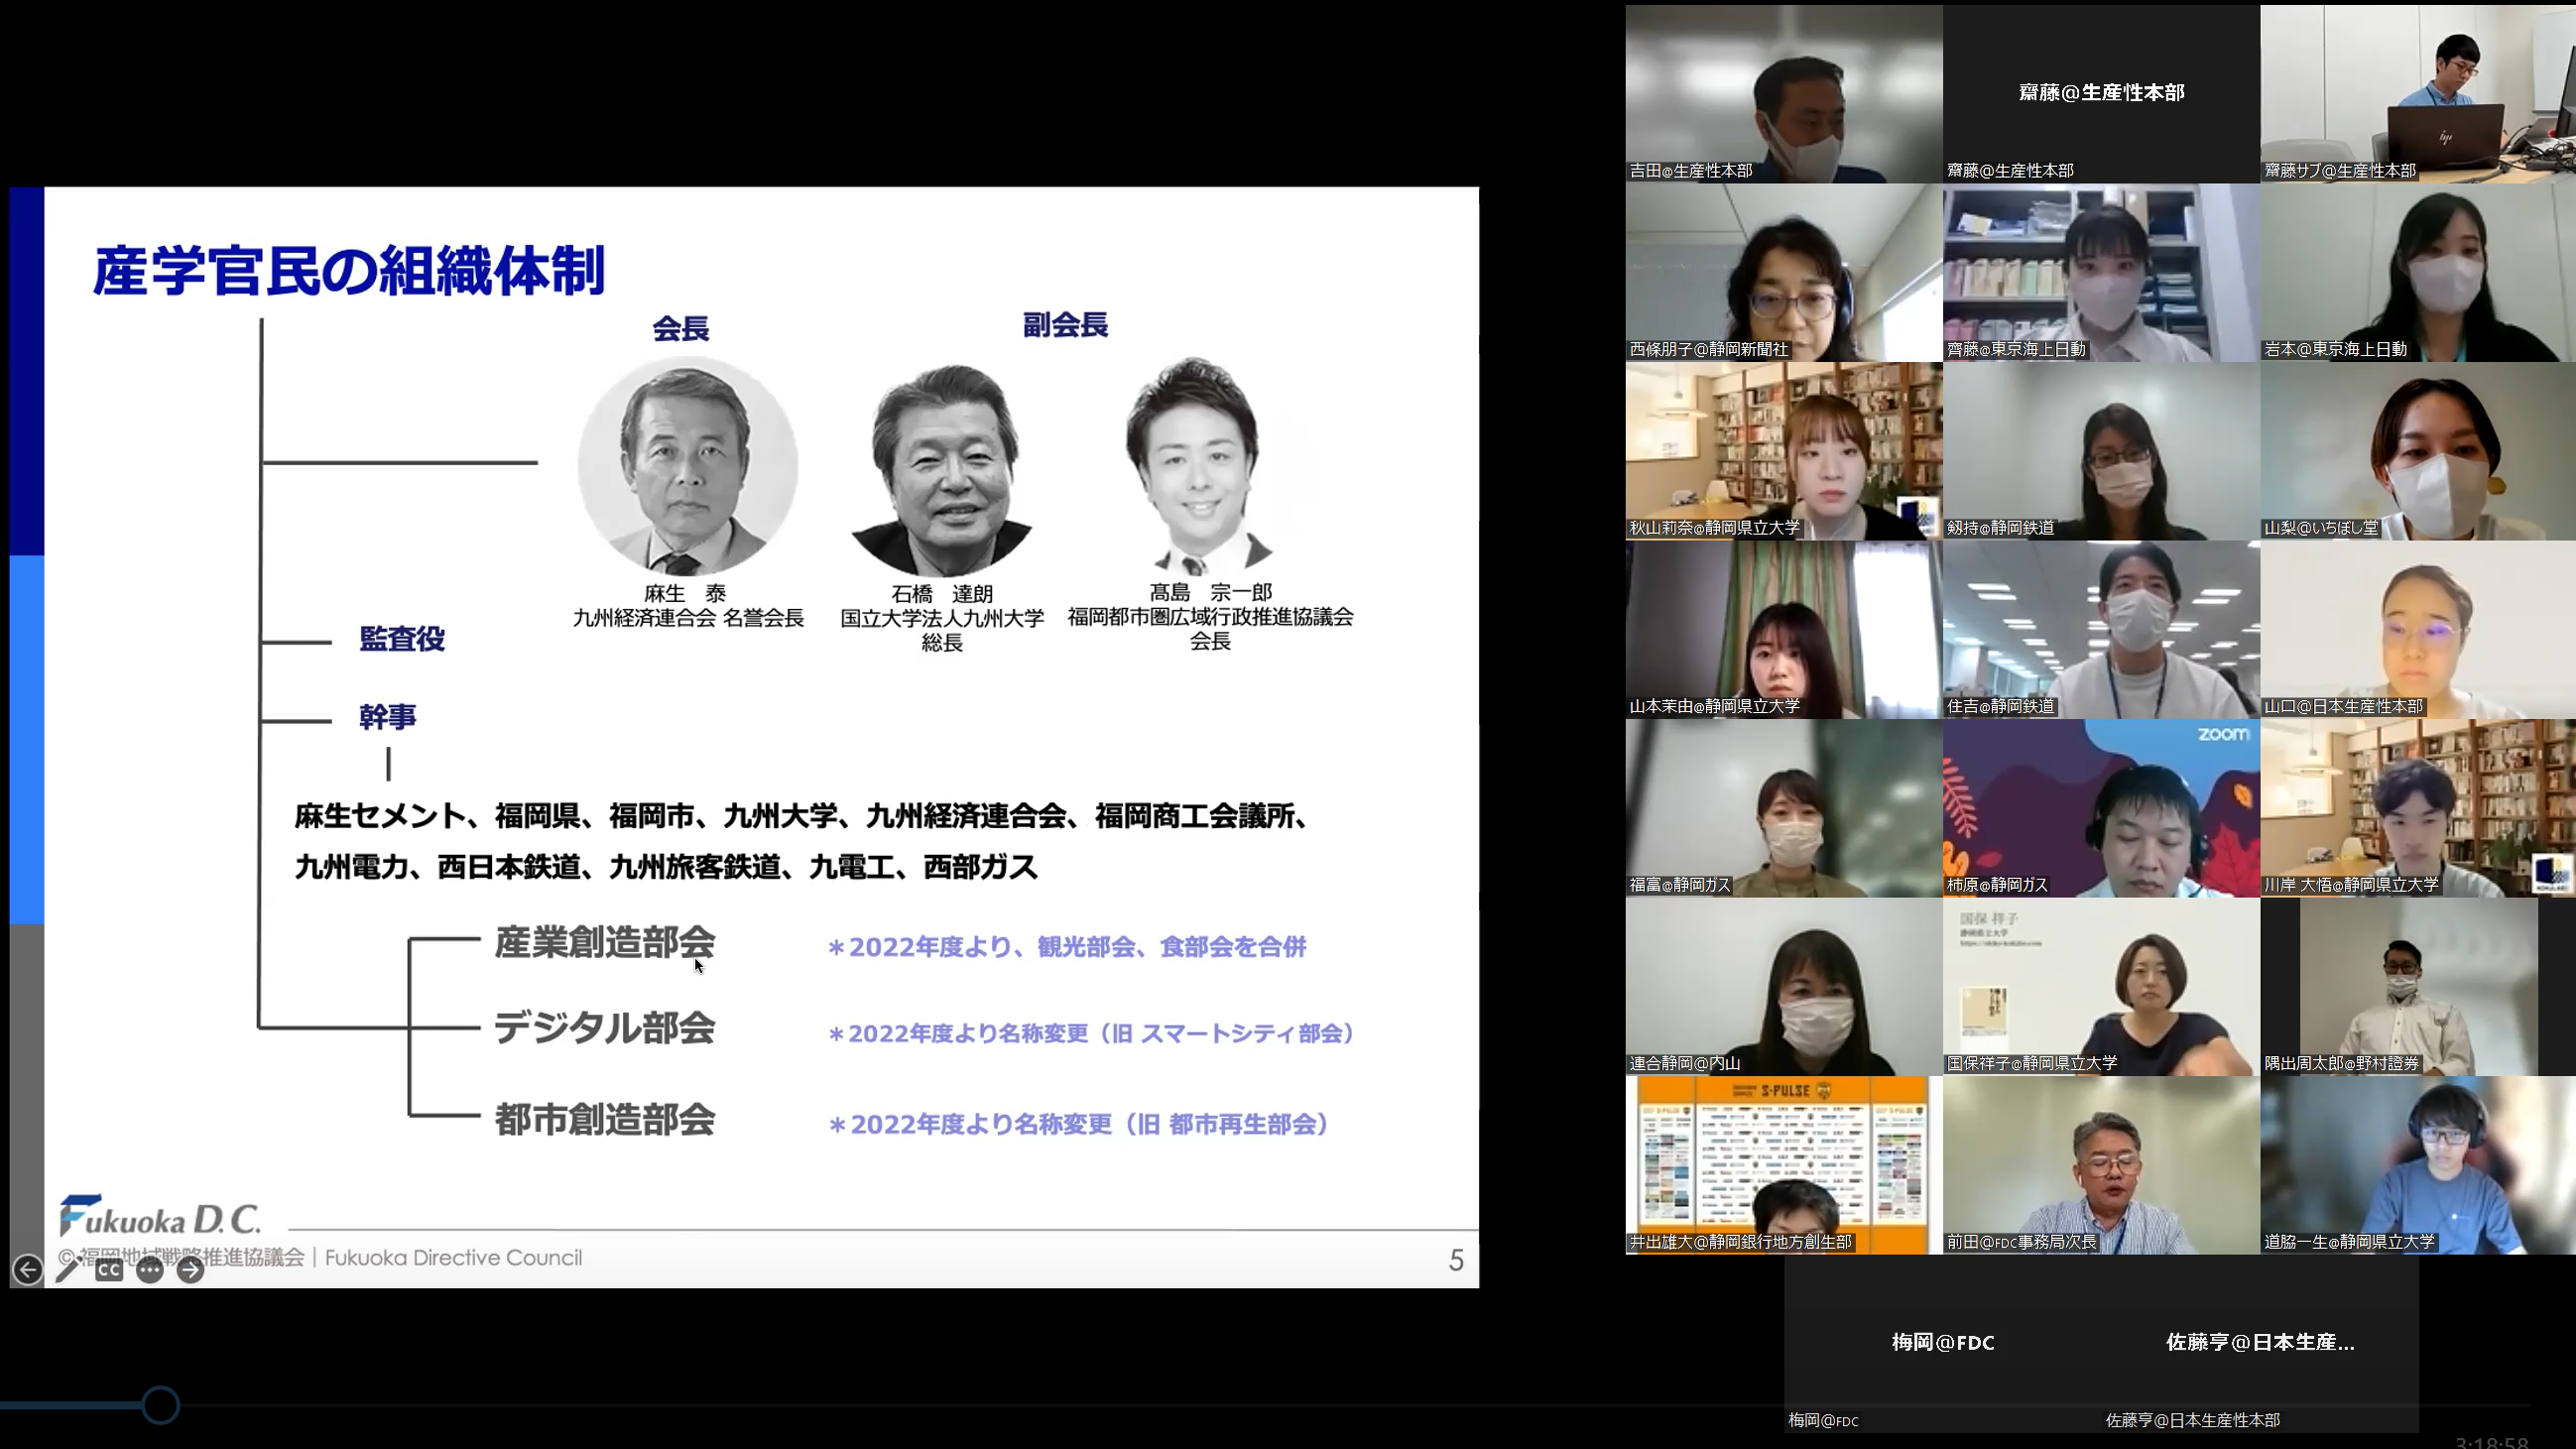The height and width of the screenshot is (1449, 2576).
Task: Select 柿原@静岡ガス video tile
Action: 2101,808
